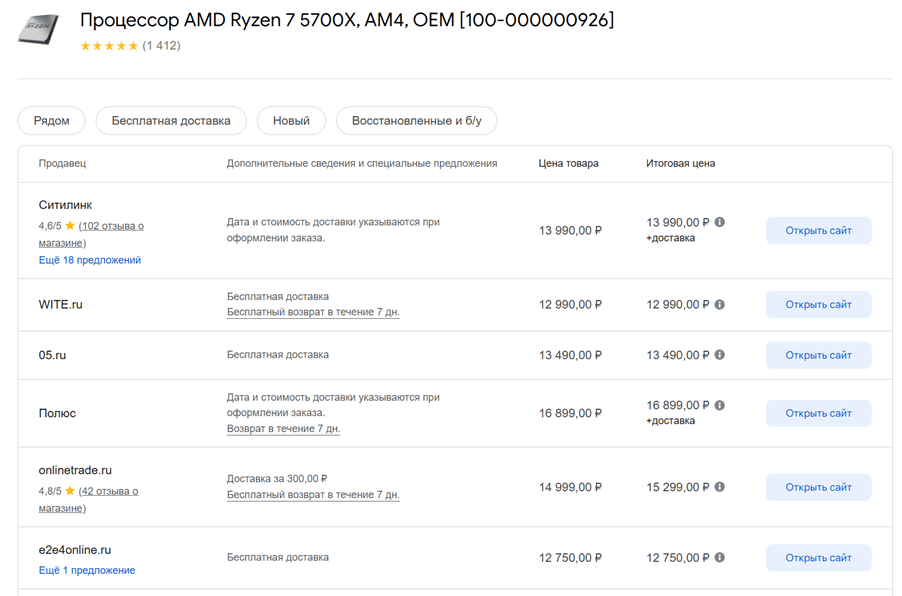Open WITE.ru free 7-day return policy link
The width and height of the screenshot is (902, 596).
click(313, 312)
